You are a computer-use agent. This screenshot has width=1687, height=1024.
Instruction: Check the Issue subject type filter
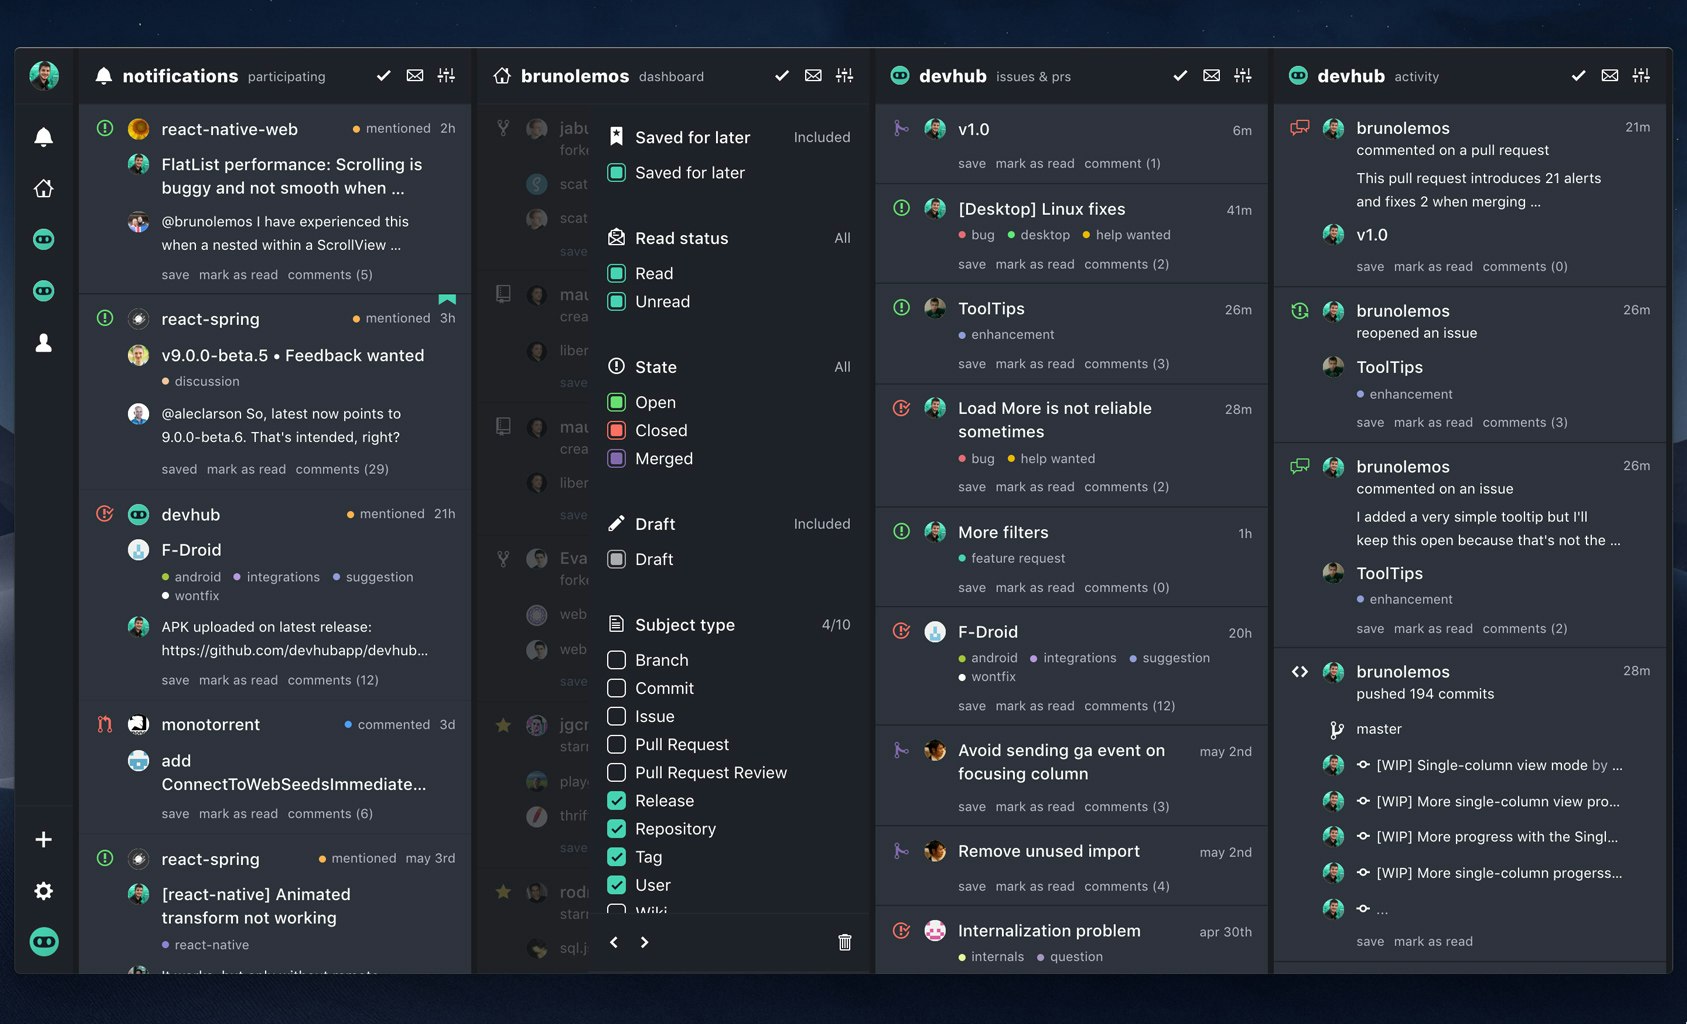[616, 716]
